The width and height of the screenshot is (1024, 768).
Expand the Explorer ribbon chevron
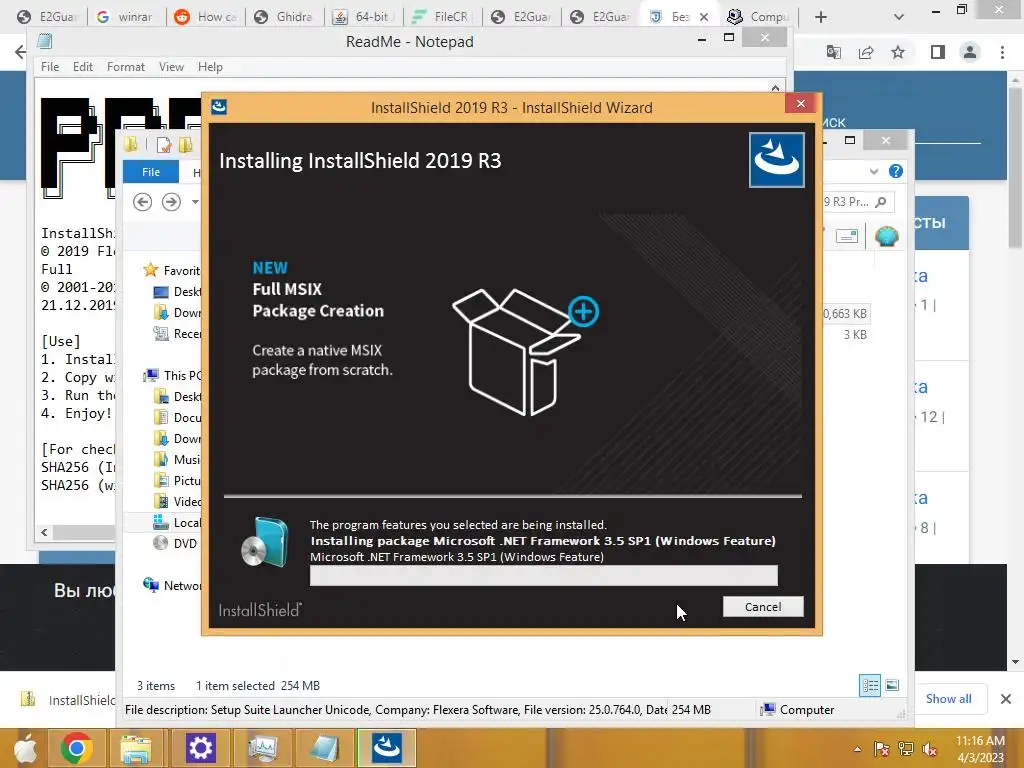(874, 171)
